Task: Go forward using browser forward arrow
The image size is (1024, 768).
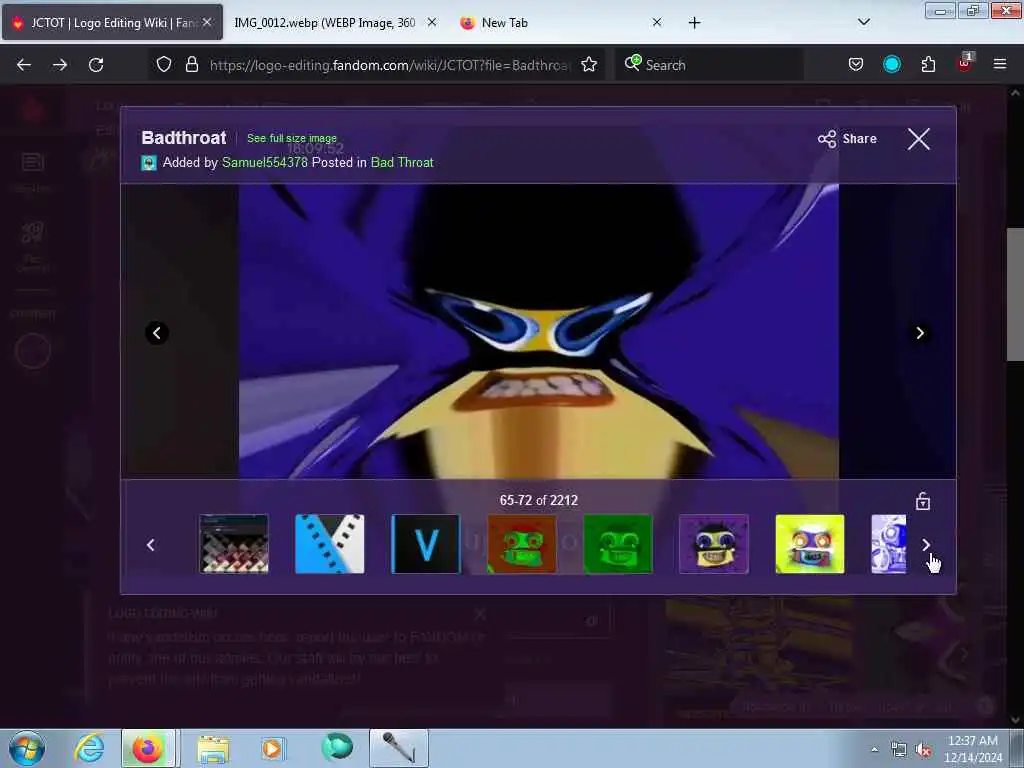Action: 60,65
